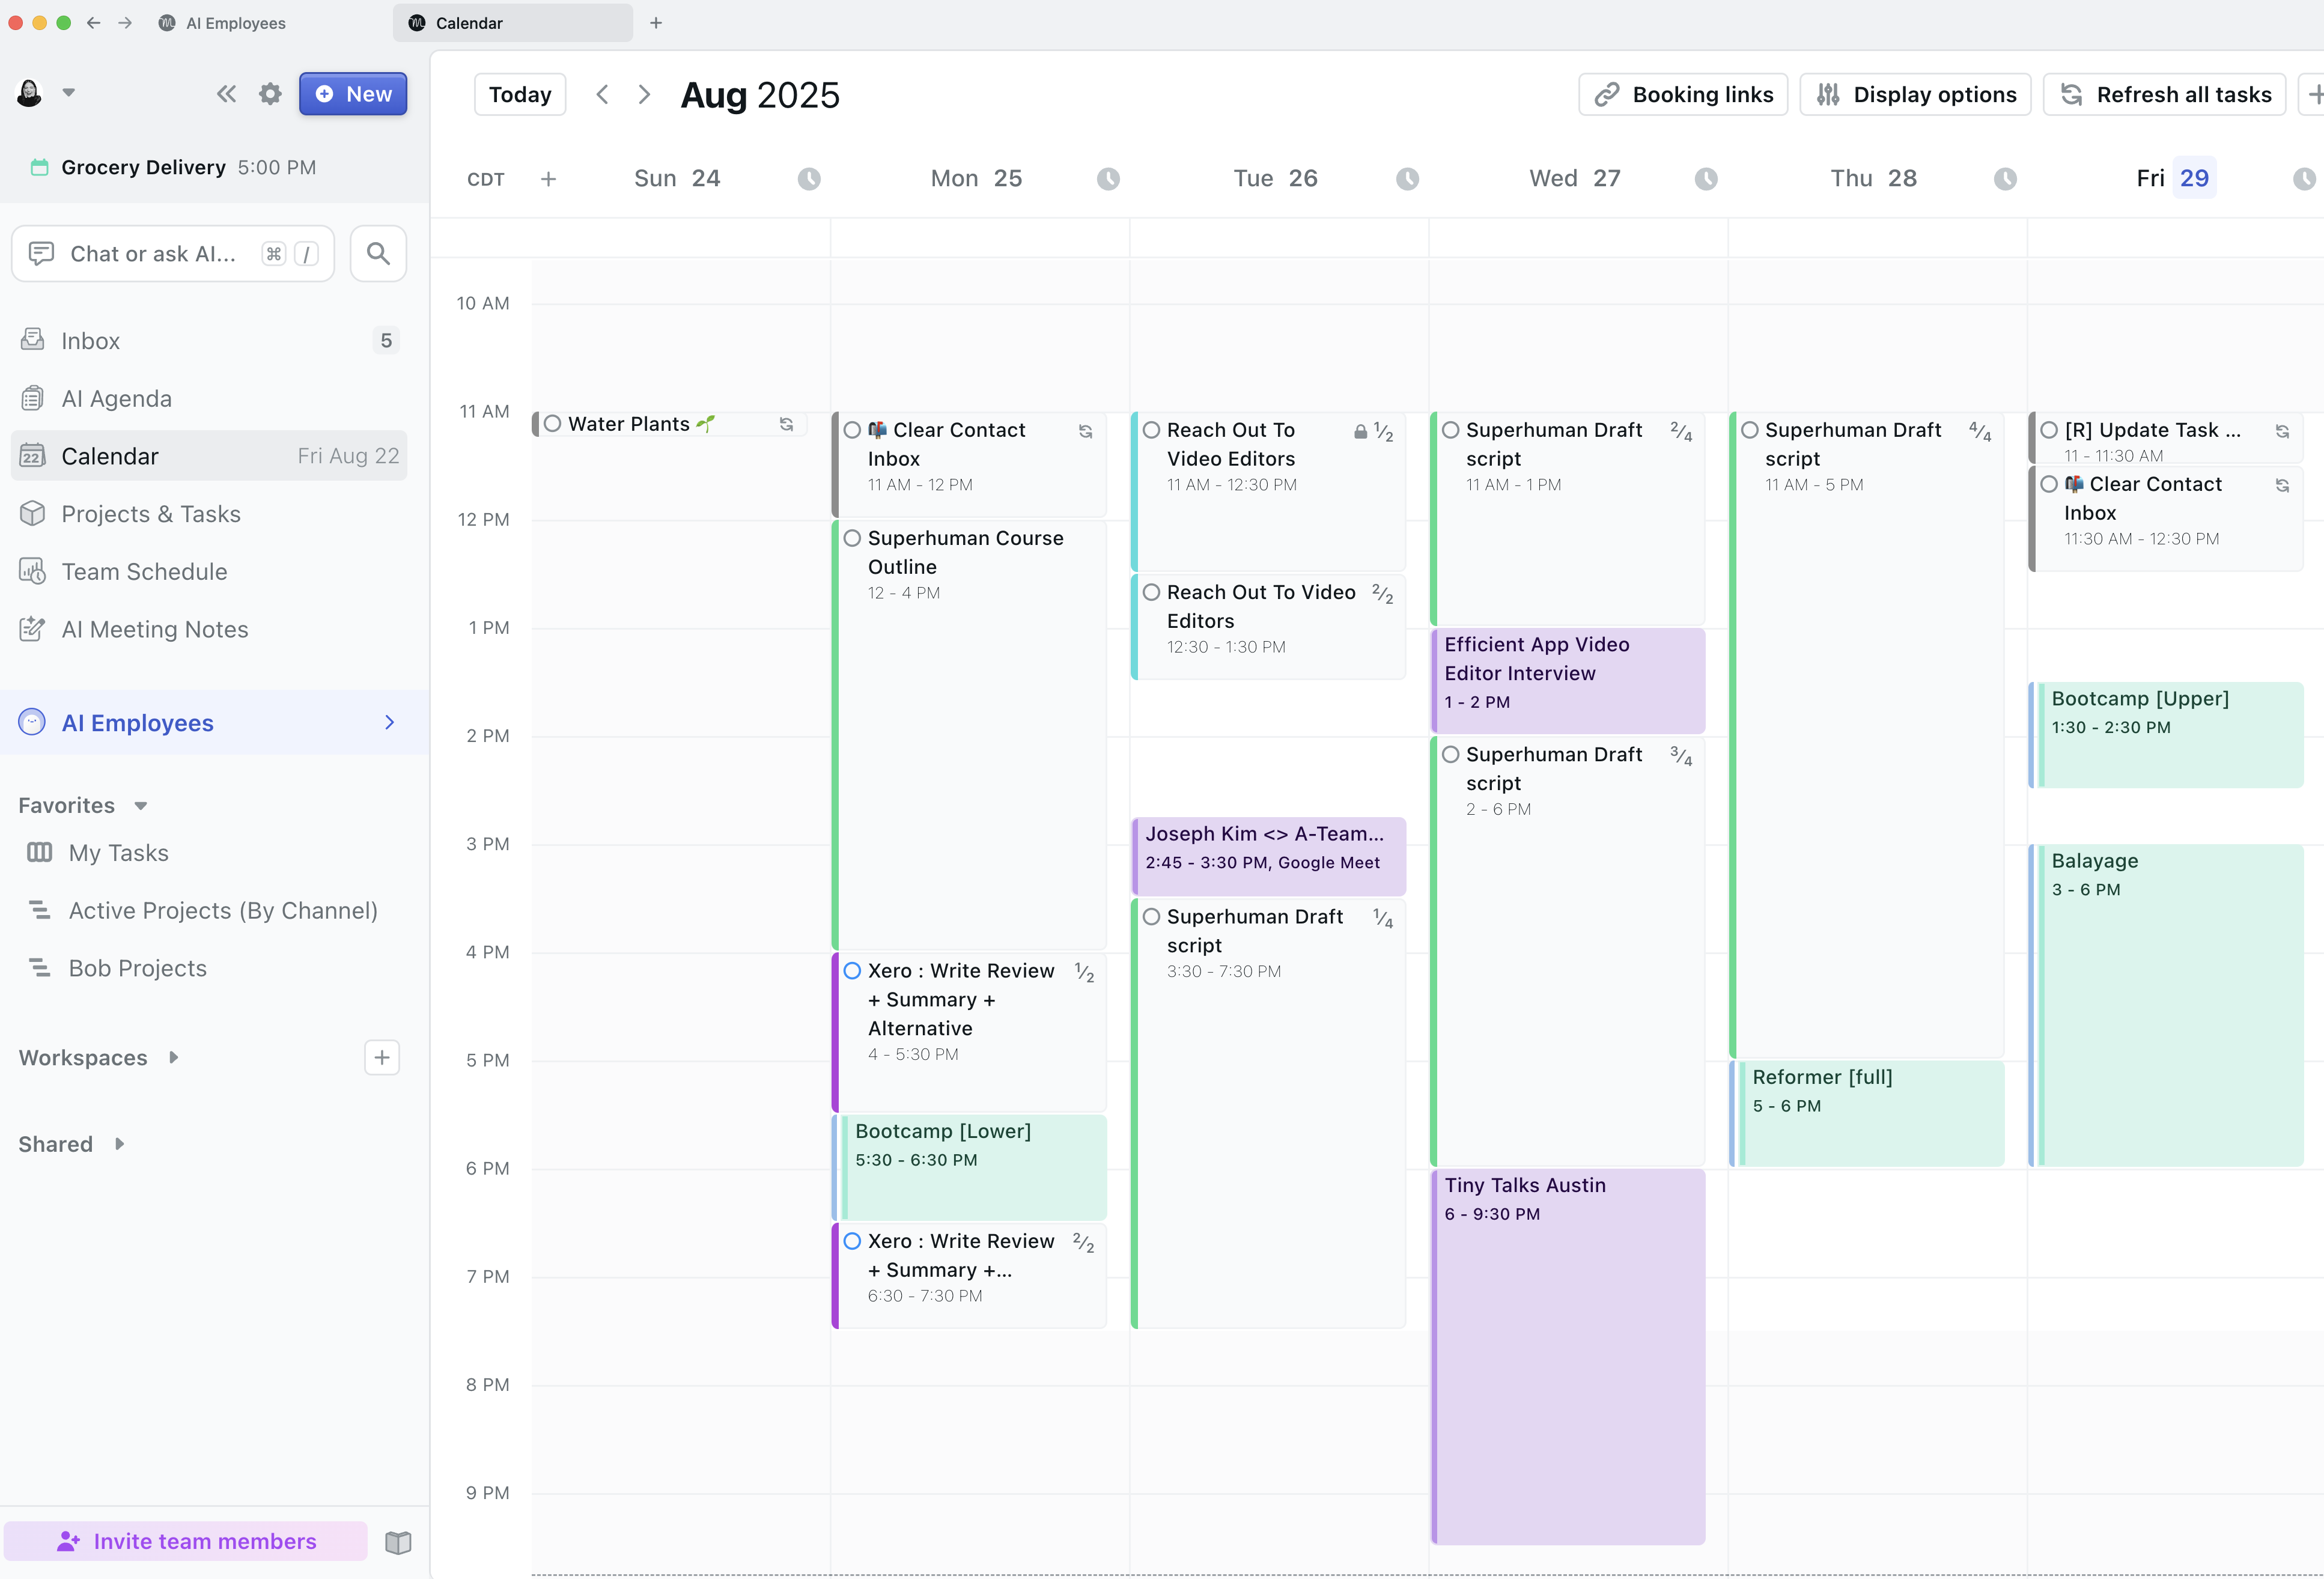Open AI Meeting Notes in the sidebar
2324x1579 pixels.
pyautogui.click(x=155, y=629)
